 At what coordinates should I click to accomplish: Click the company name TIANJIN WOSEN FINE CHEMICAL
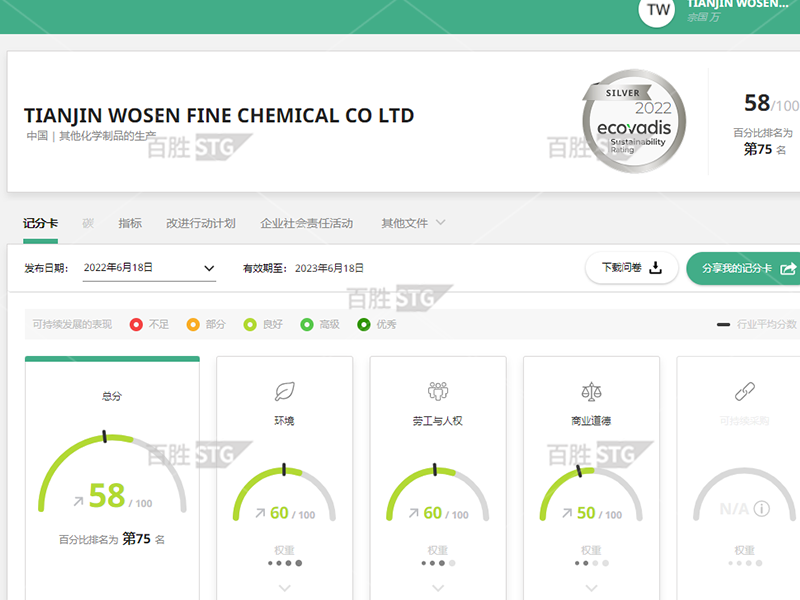point(219,116)
